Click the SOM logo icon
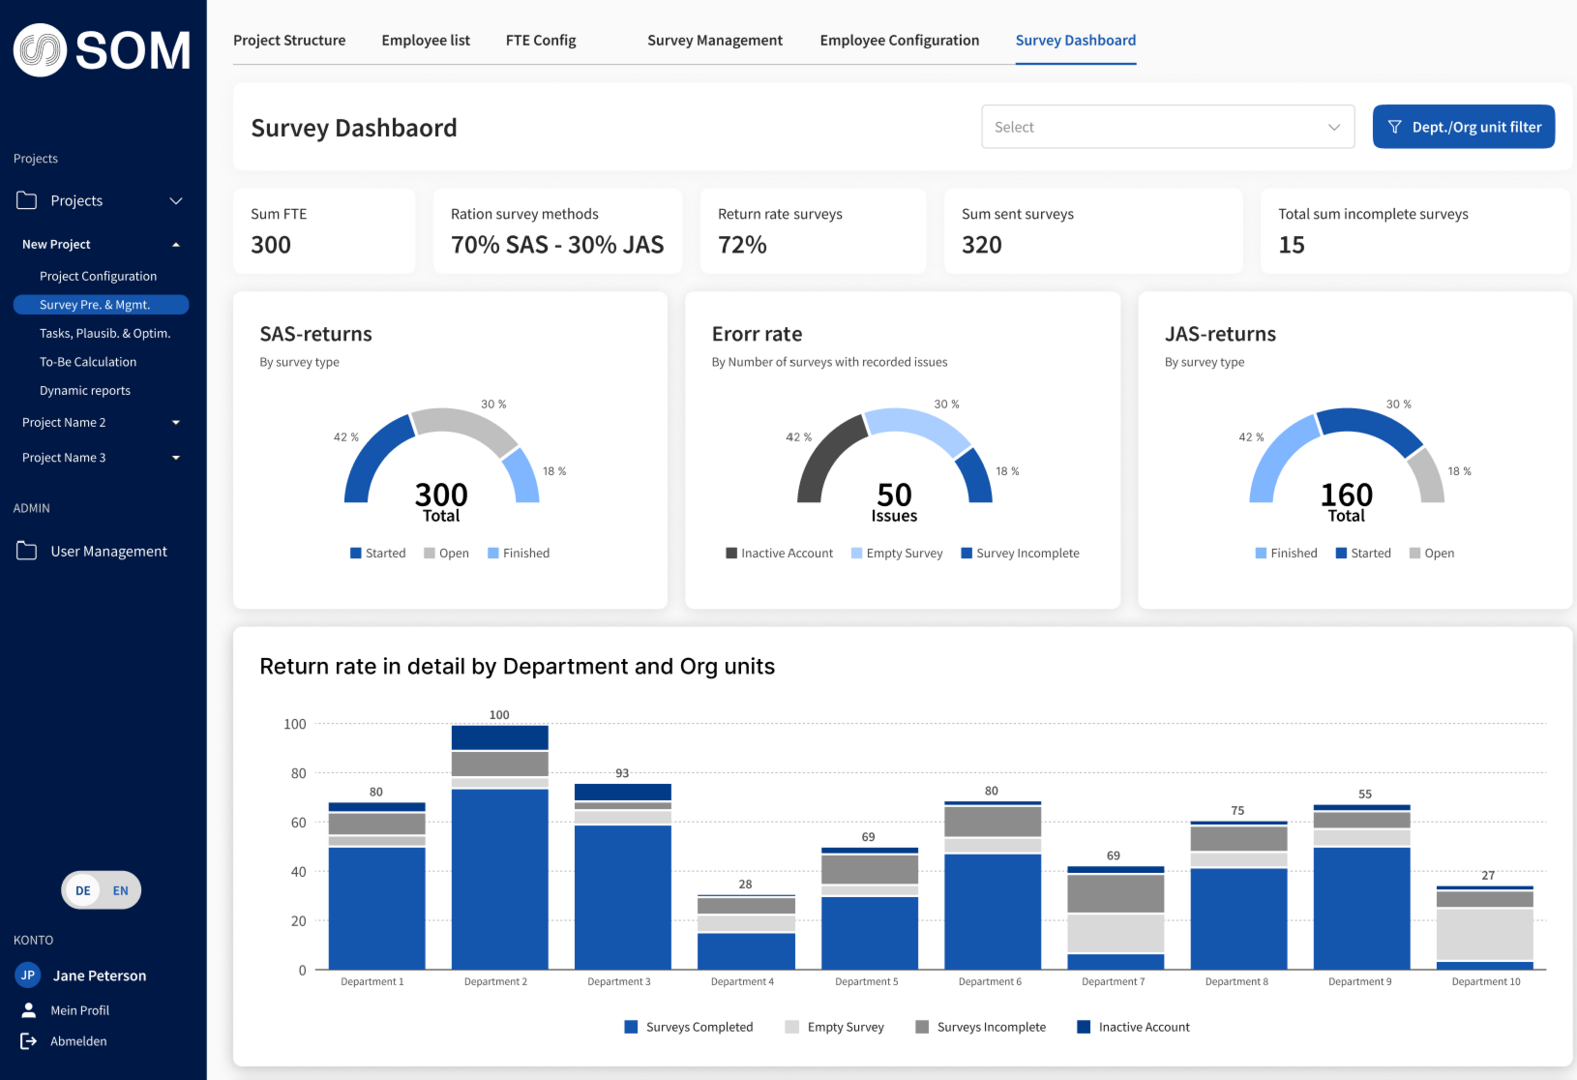This screenshot has height=1080, width=1577. [x=40, y=50]
